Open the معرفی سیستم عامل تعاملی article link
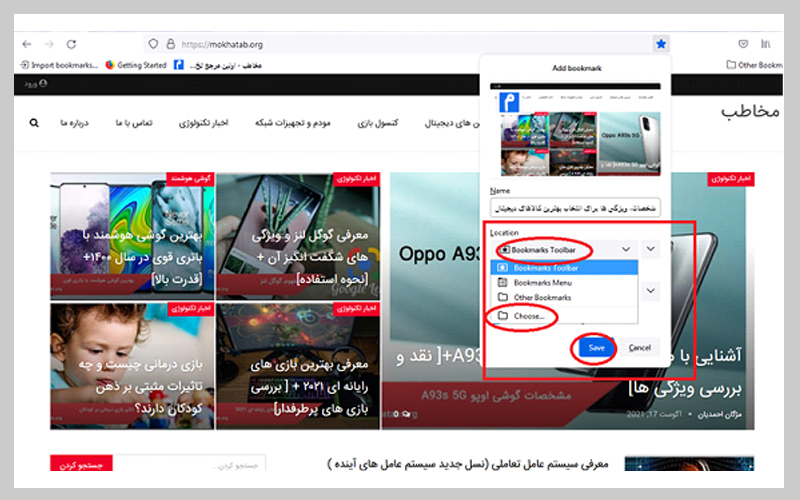This screenshot has width=800, height=500. click(468, 464)
